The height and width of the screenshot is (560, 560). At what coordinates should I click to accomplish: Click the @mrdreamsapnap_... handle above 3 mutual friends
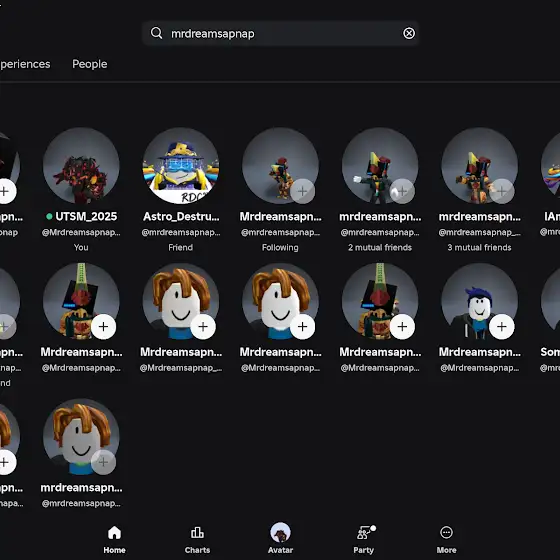point(480,232)
